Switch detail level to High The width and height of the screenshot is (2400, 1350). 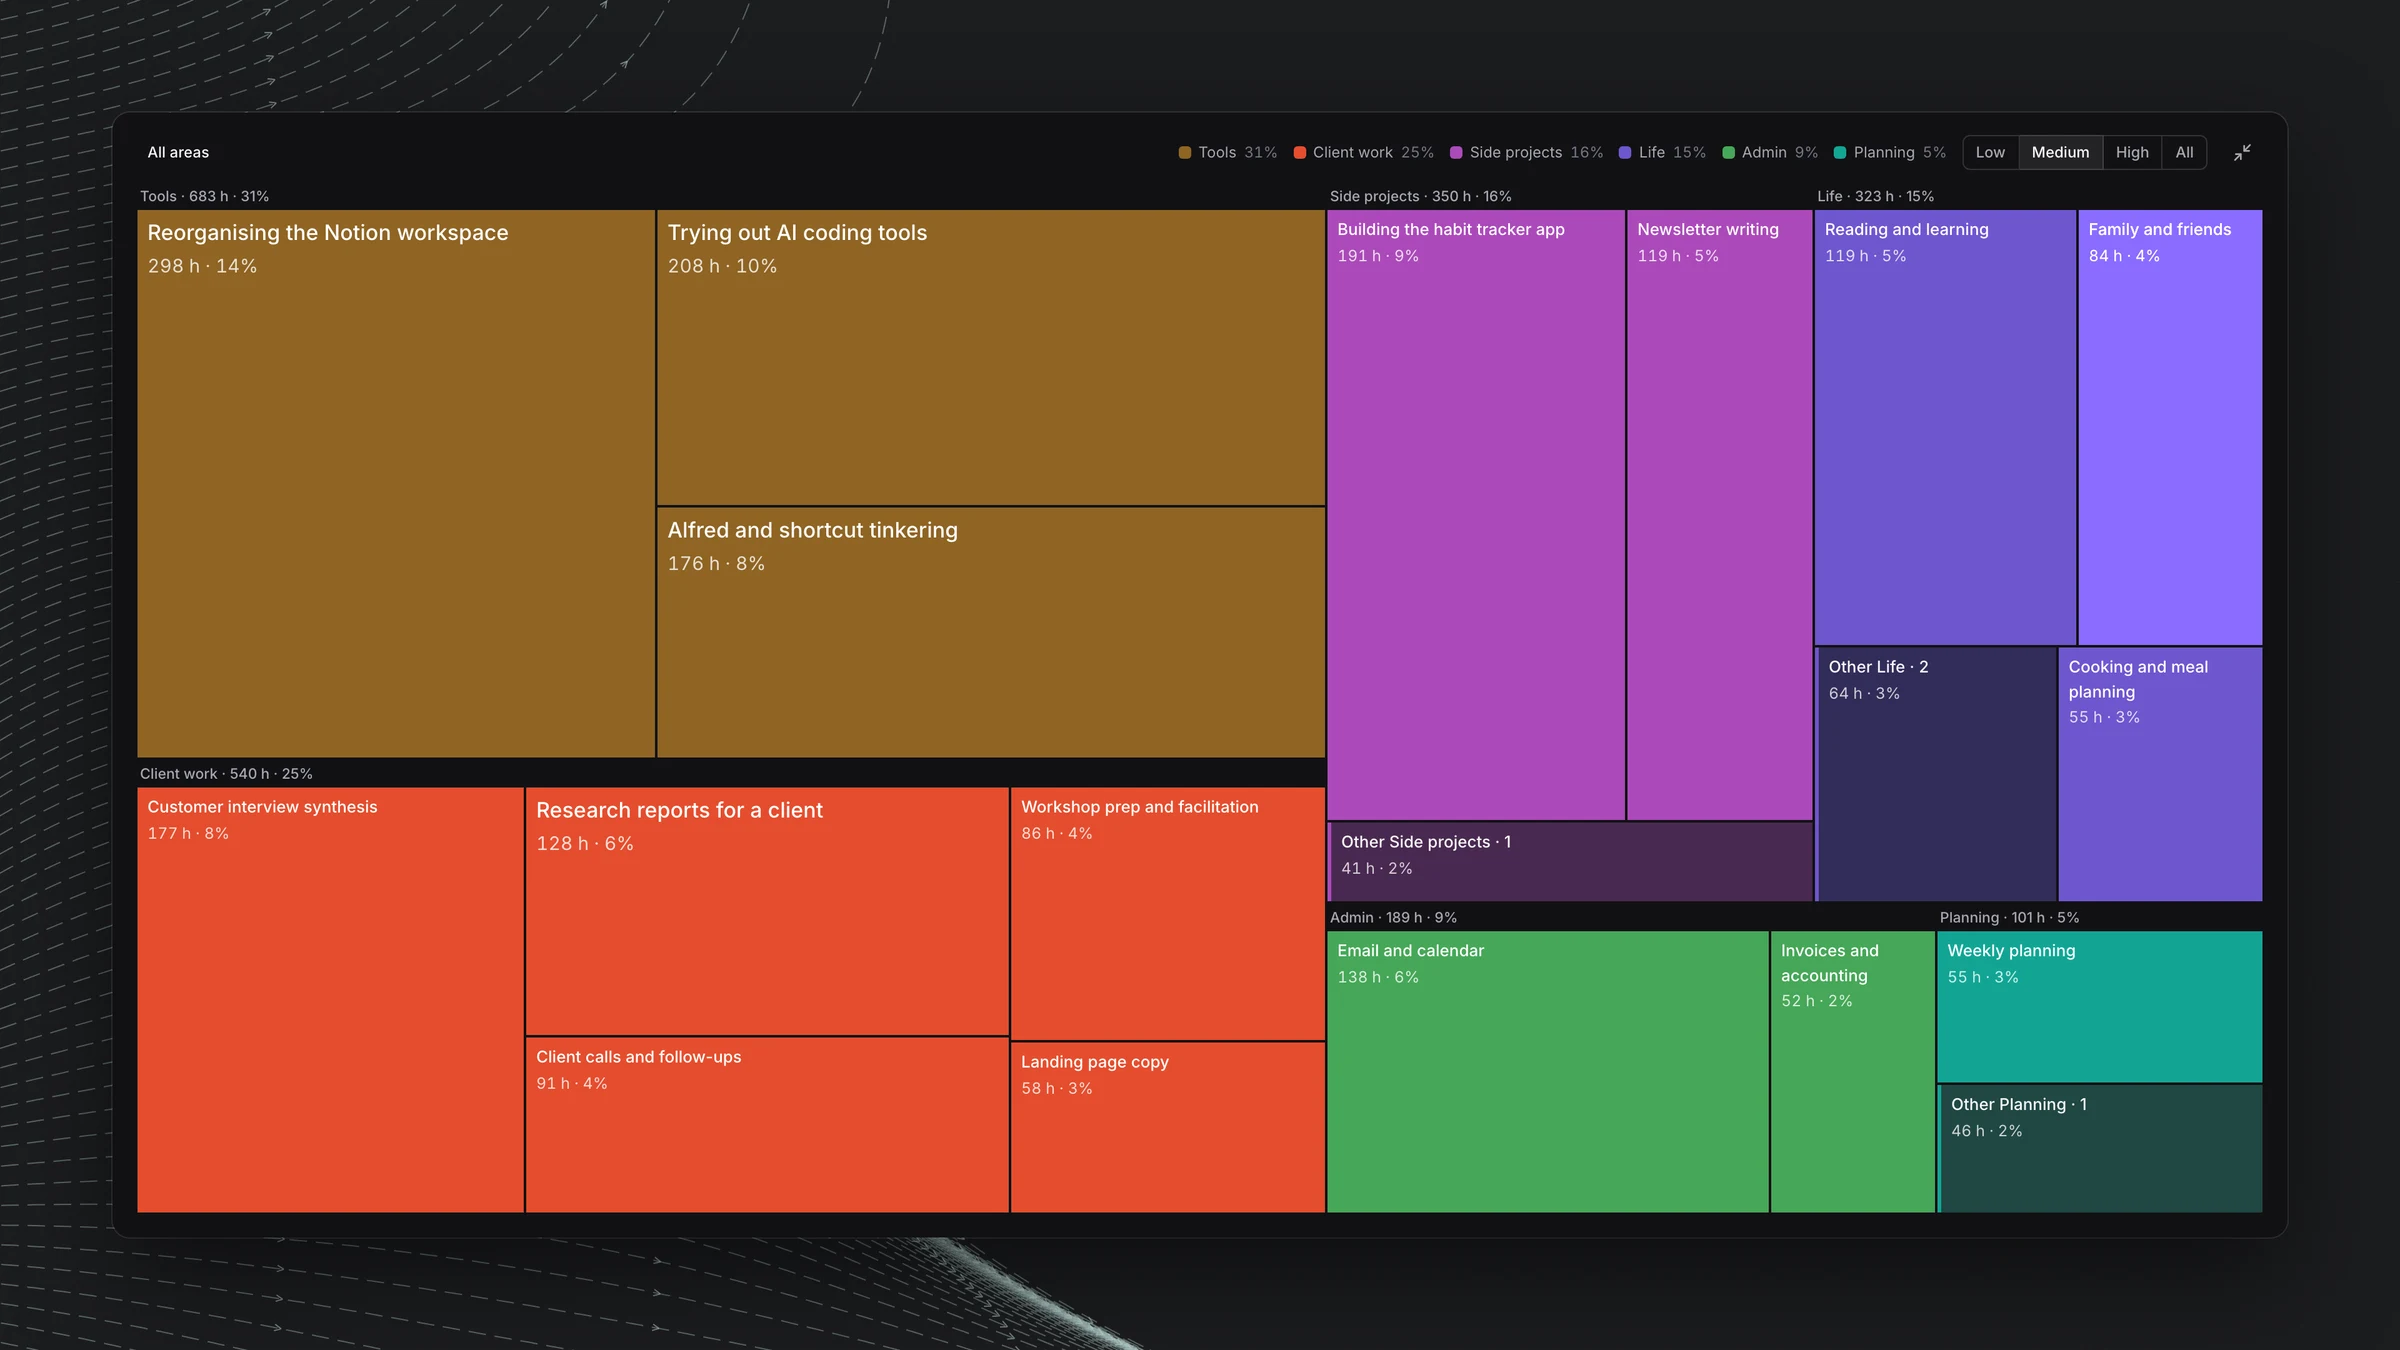(2132, 152)
